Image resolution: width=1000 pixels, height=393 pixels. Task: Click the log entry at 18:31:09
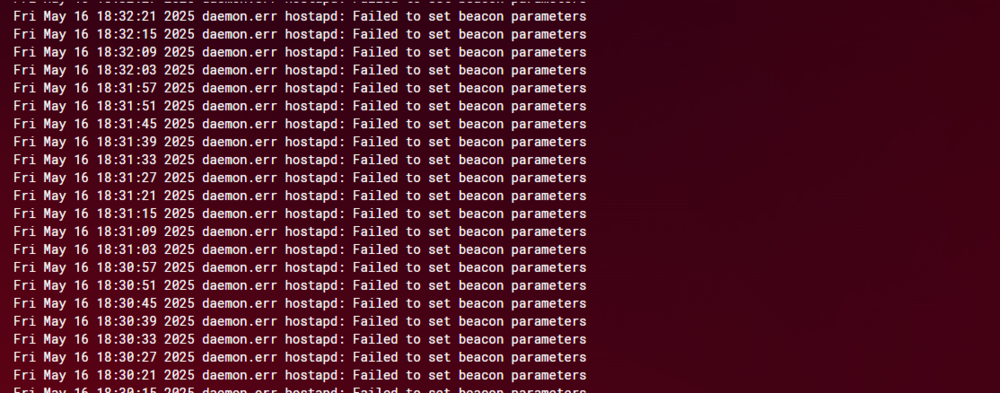click(x=300, y=231)
